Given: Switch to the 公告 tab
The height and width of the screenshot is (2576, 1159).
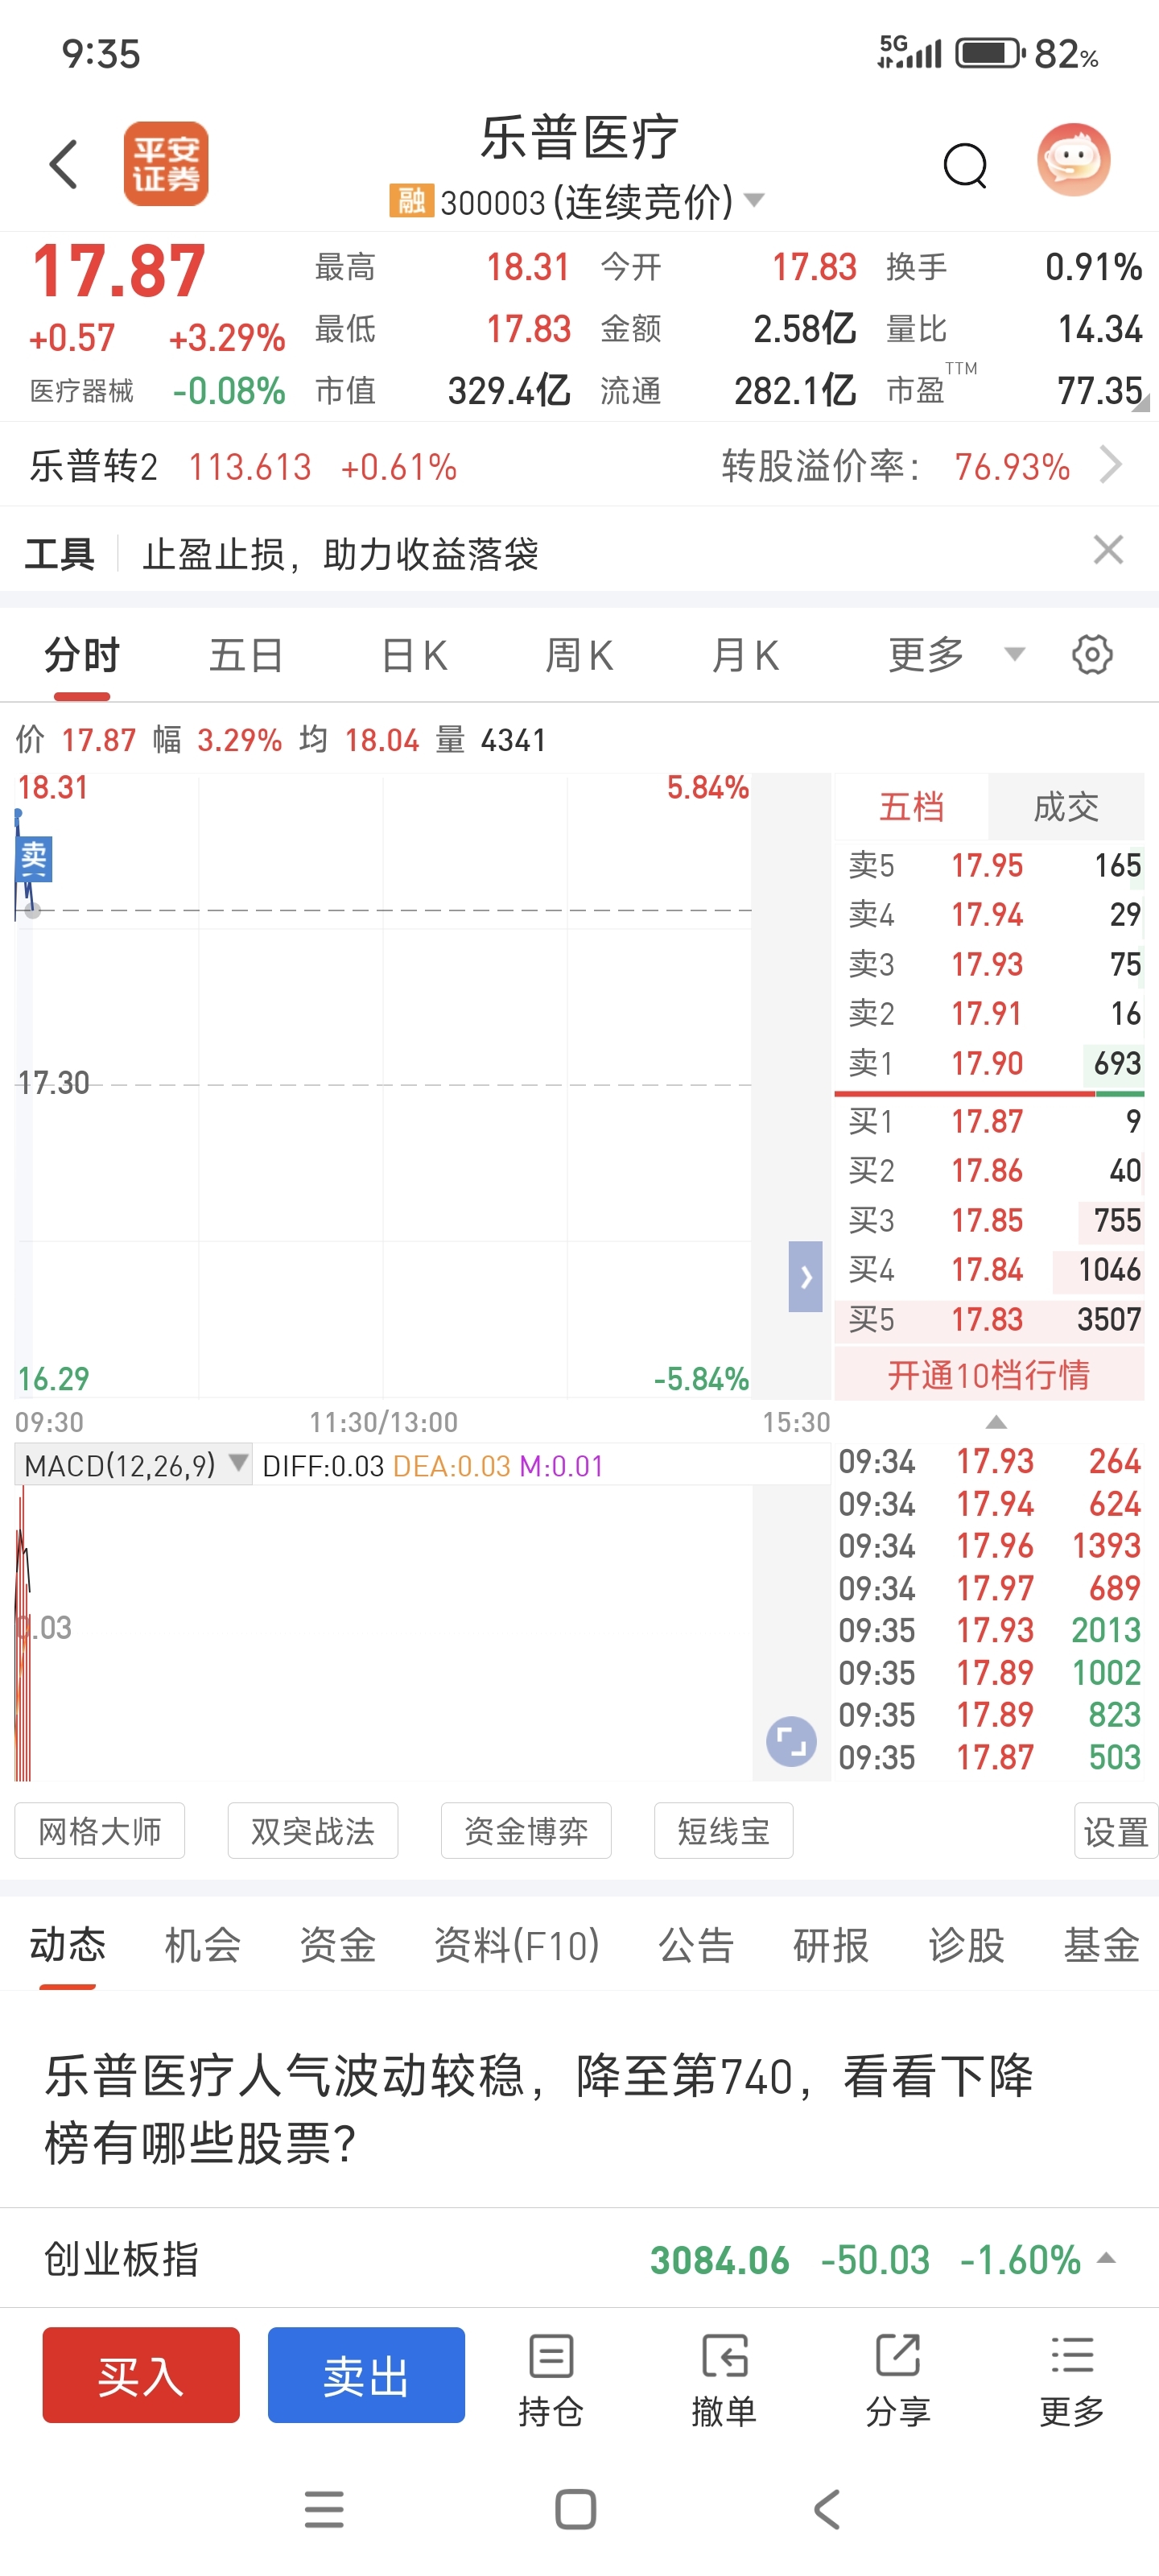Looking at the screenshot, I should 696,1945.
